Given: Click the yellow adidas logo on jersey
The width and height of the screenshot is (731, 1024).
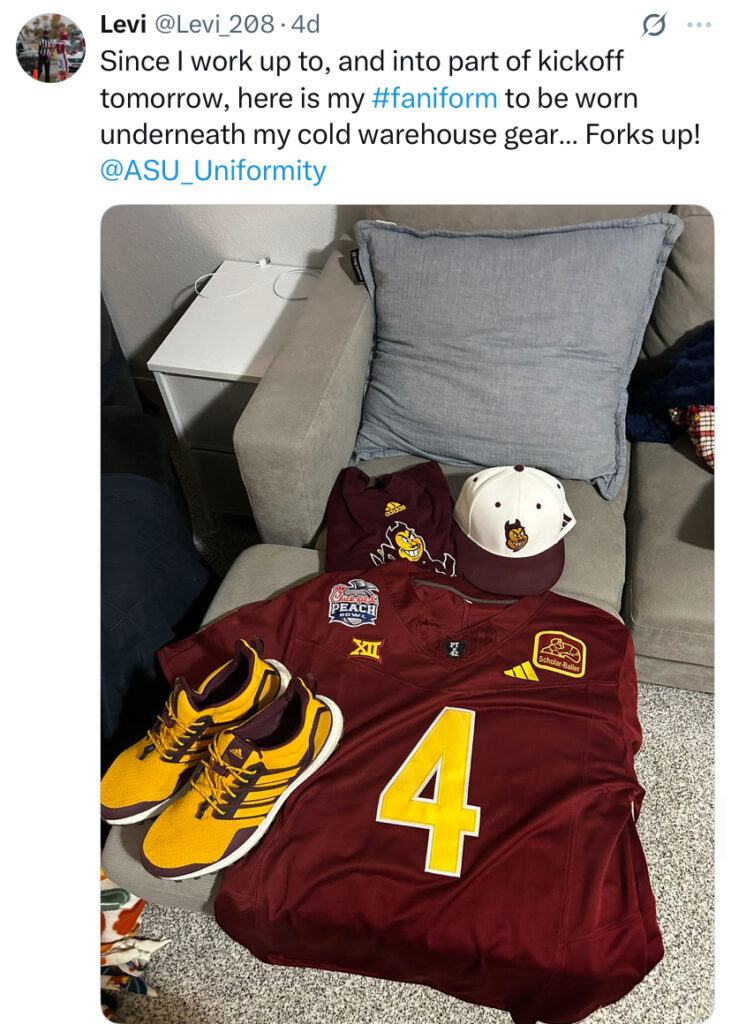Looking at the screenshot, I should click(x=521, y=671).
